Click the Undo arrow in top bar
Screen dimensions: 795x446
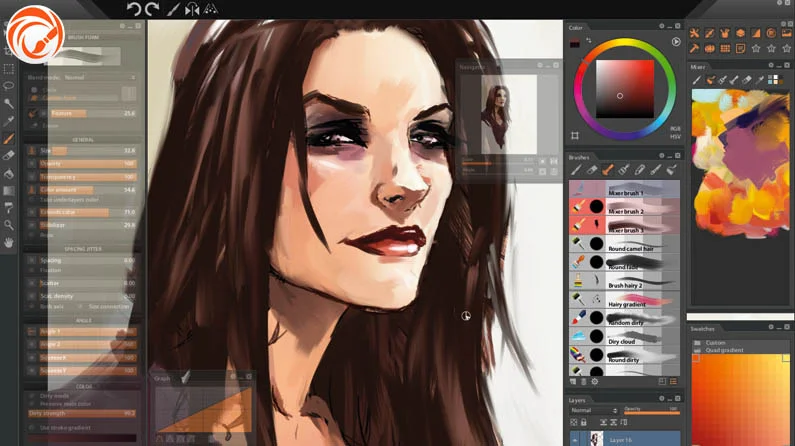tap(133, 9)
